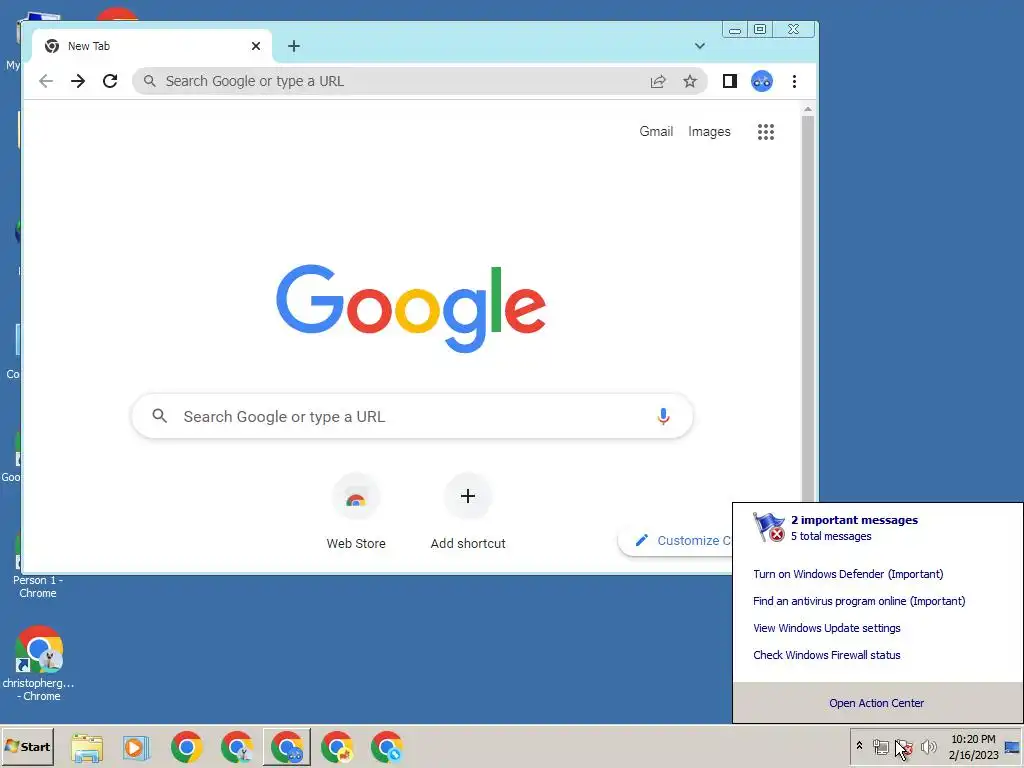The height and width of the screenshot is (768, 1024).
Task: Click the taskbar clock showing 10:20 PM
Action: pos(973,747)
